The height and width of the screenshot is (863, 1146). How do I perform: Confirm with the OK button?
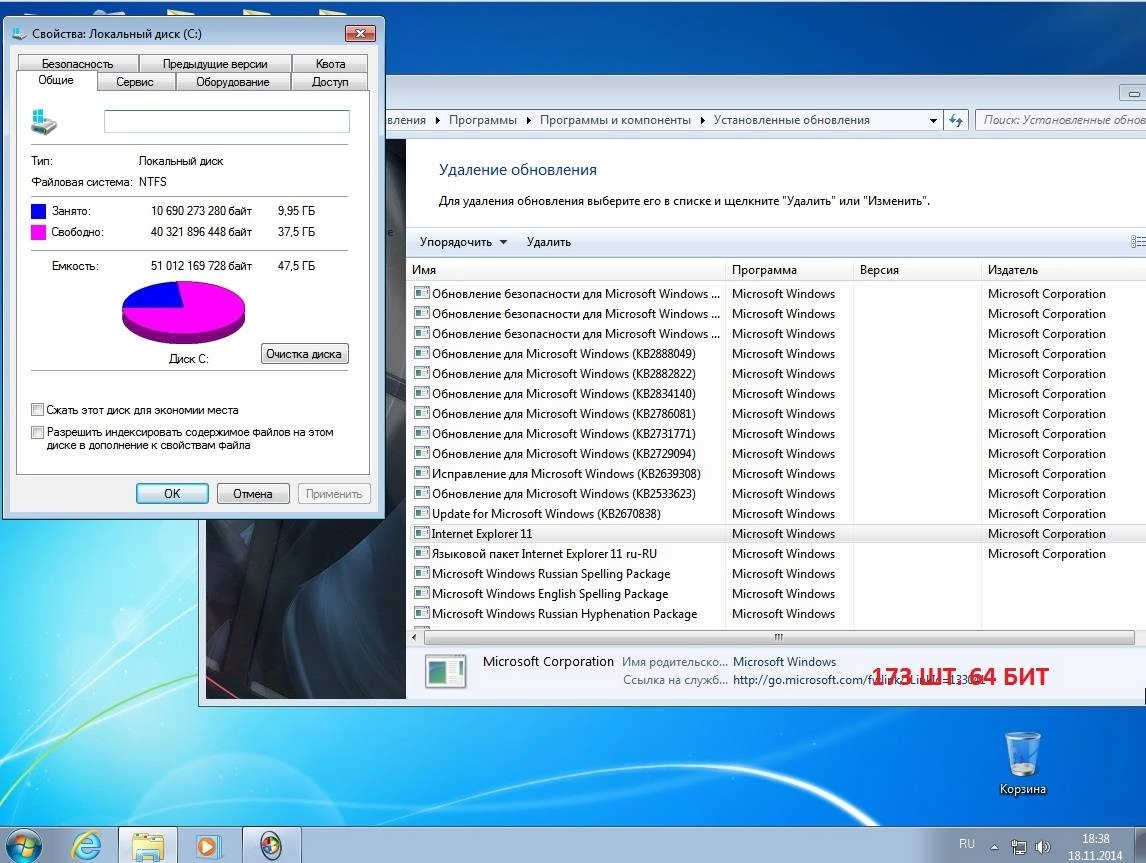172,493
